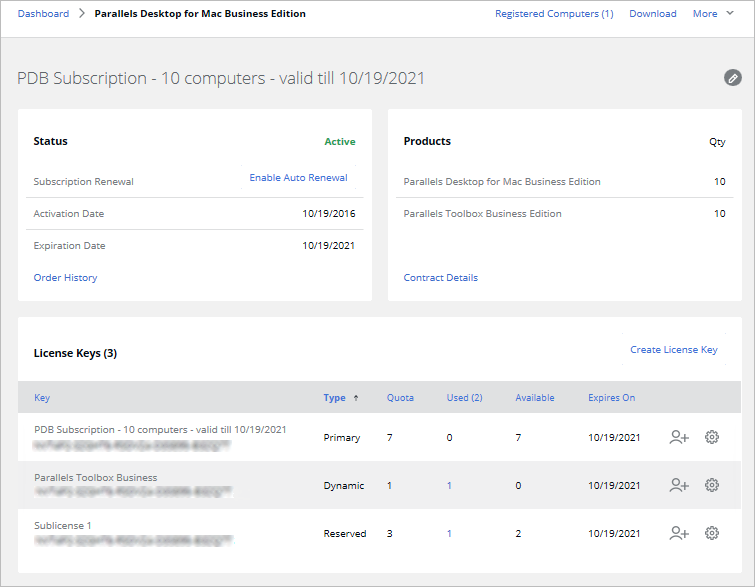Screen dimensions: 755x587
Task: Click invite user icon for Parallels Toolbox Business row
Action: [679, 485]
